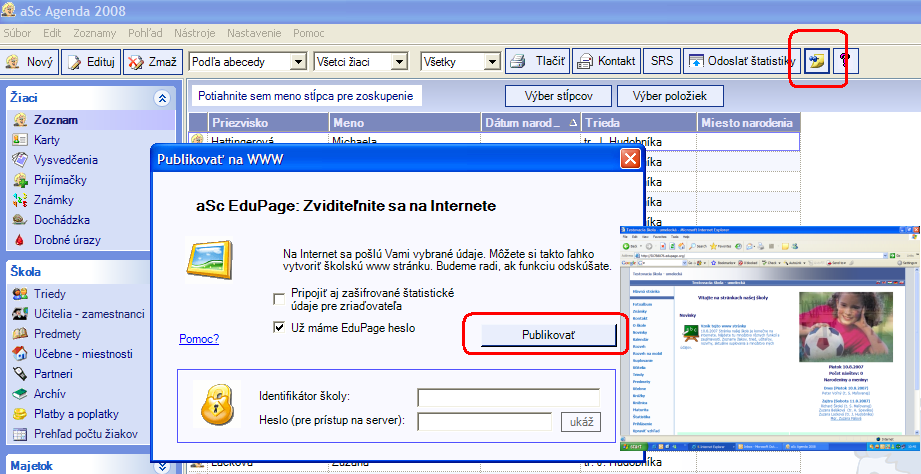Open the Všetci žiaci filter dropdown
Viewport: 921px width, 474px height.
(399, 62)
